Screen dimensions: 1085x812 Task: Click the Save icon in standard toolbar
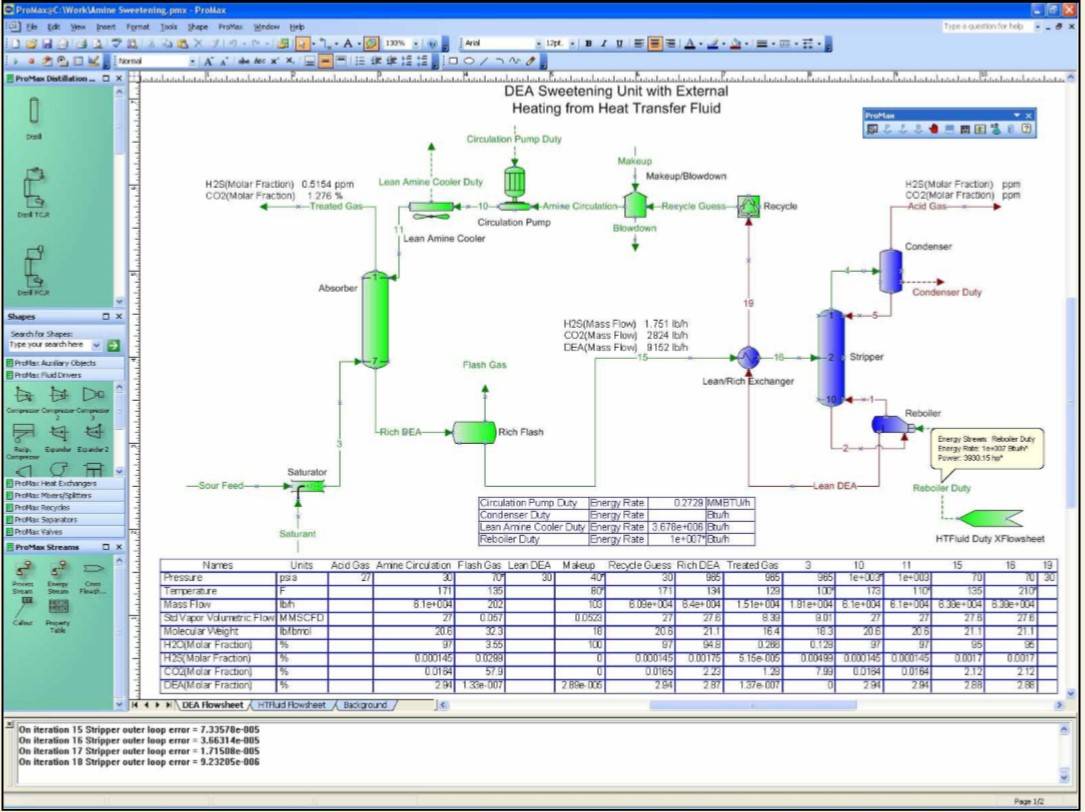click(47, 43)
